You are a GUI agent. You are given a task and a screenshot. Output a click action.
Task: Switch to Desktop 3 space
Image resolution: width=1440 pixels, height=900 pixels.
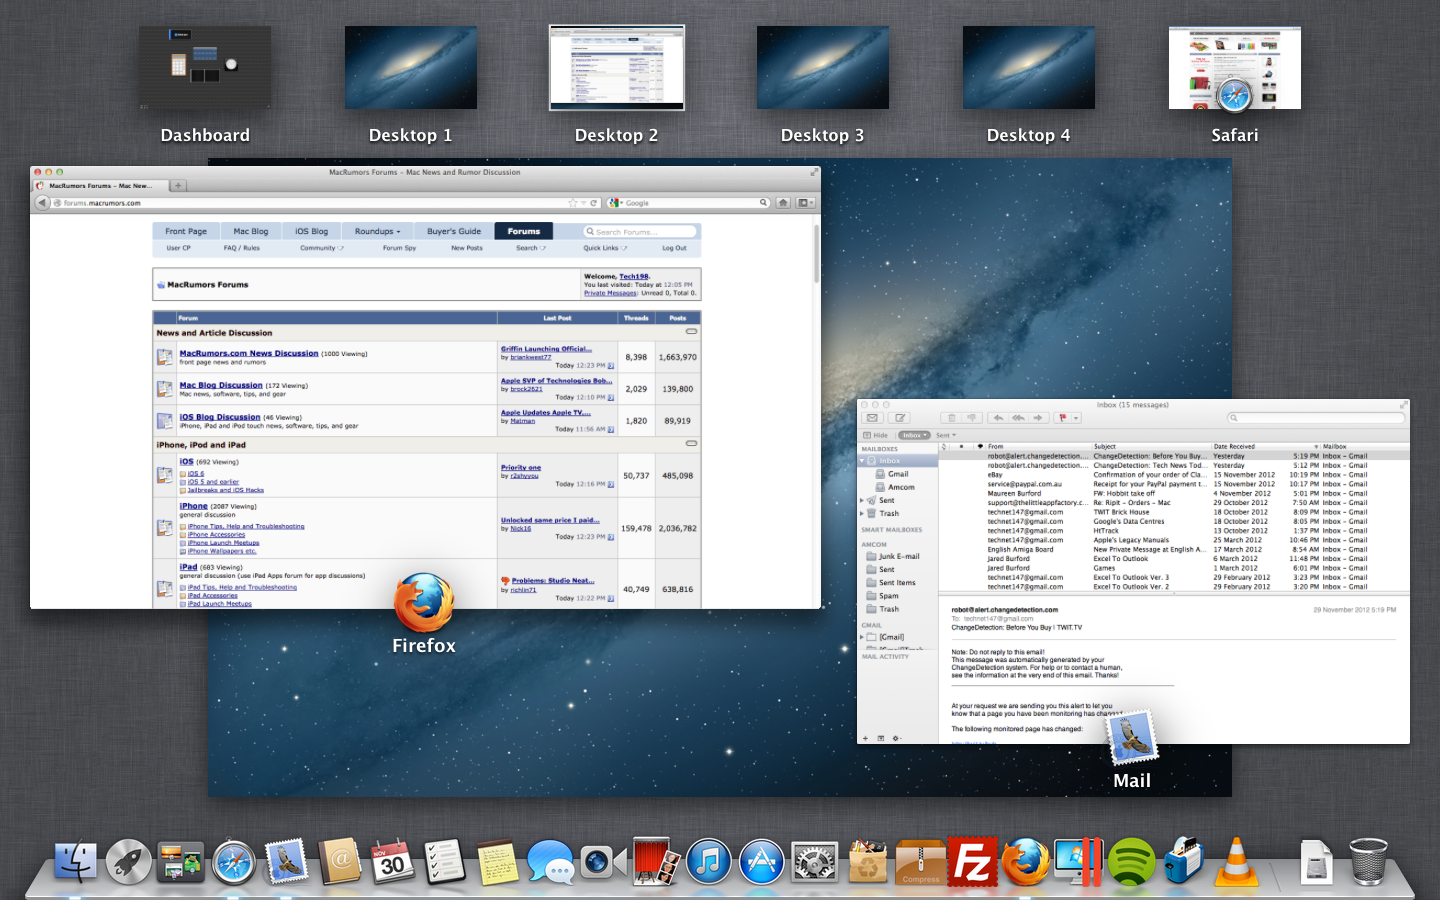tap(823, 68)
